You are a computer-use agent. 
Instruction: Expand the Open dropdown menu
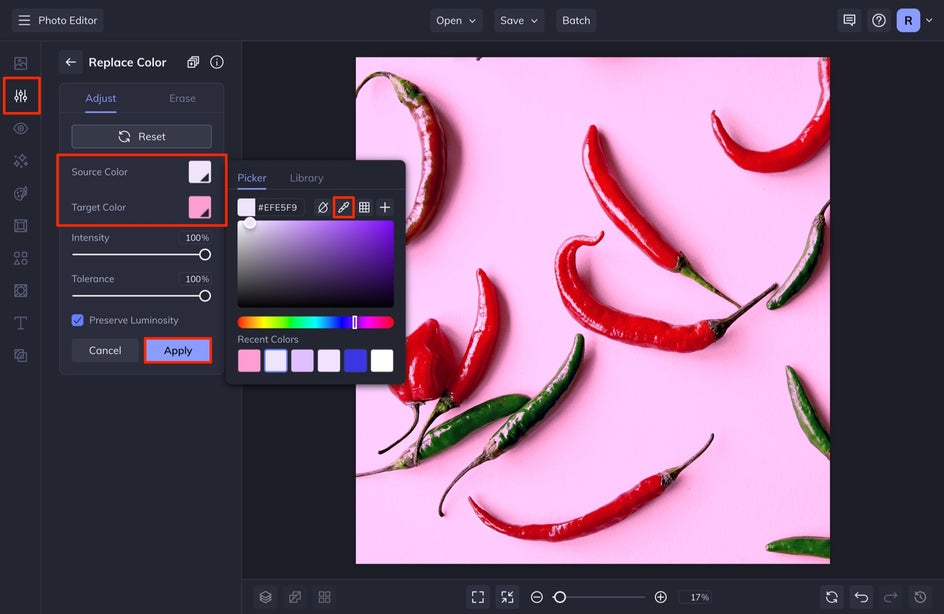pos(456,20)
